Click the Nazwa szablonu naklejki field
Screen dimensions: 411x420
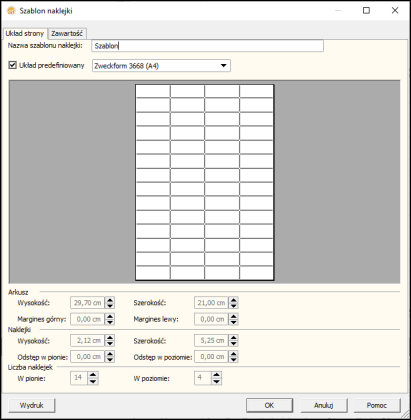[207, 46]
